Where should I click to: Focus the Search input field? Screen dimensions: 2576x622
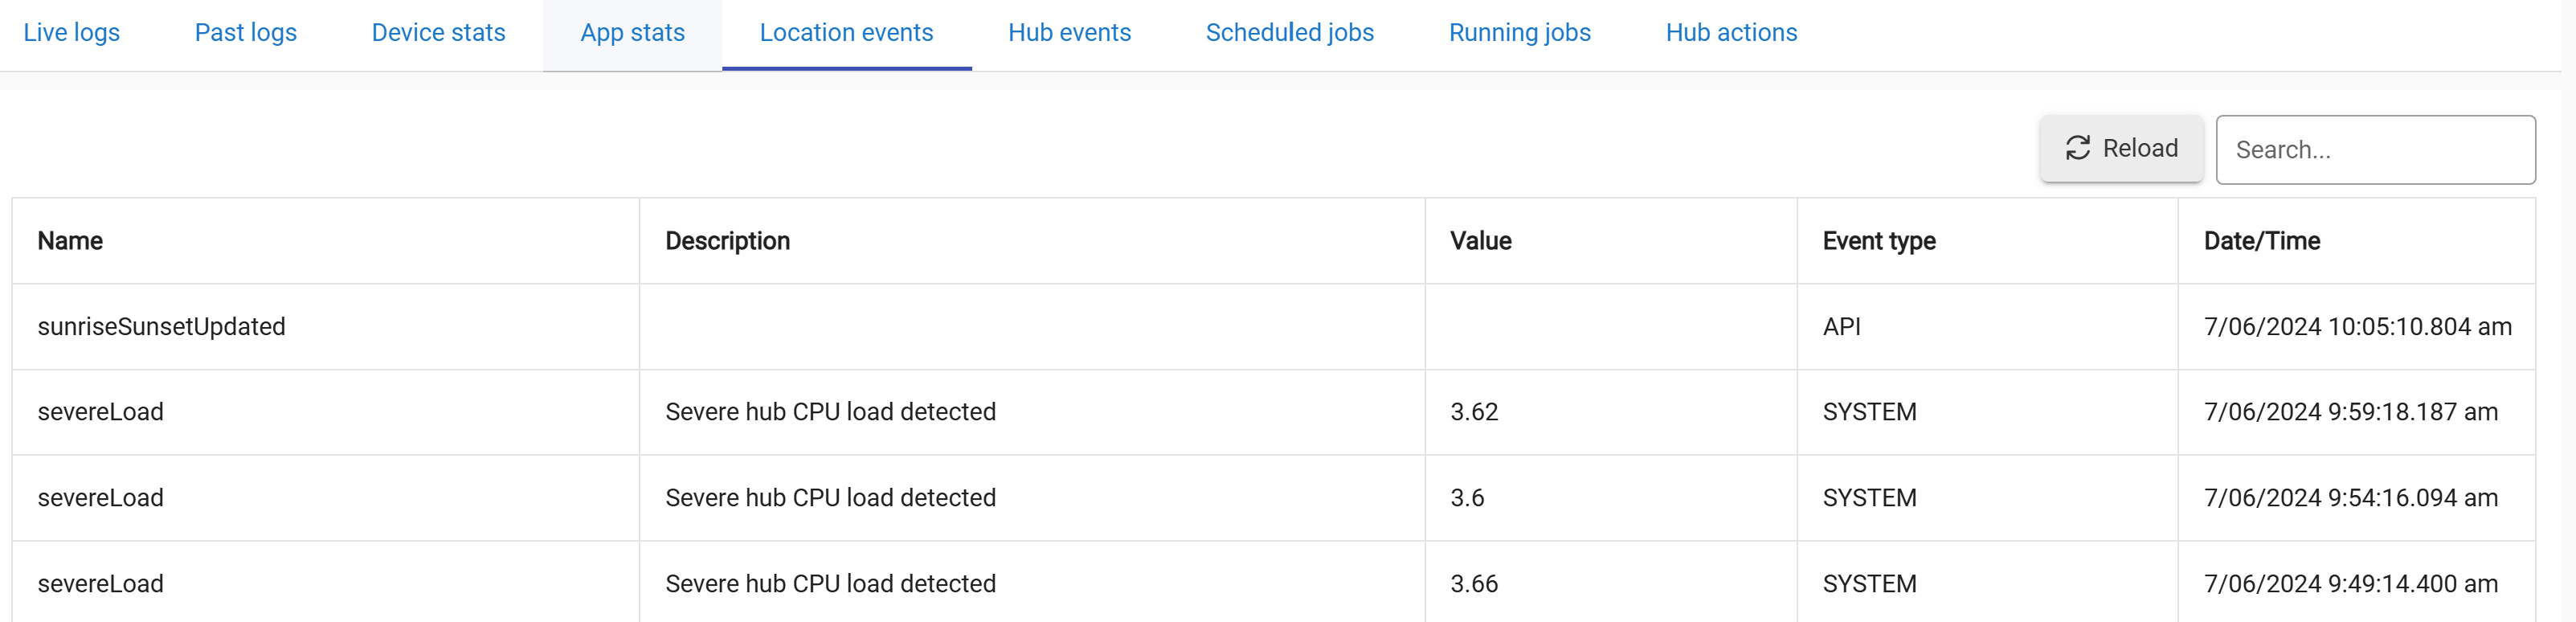point(2374,150)
